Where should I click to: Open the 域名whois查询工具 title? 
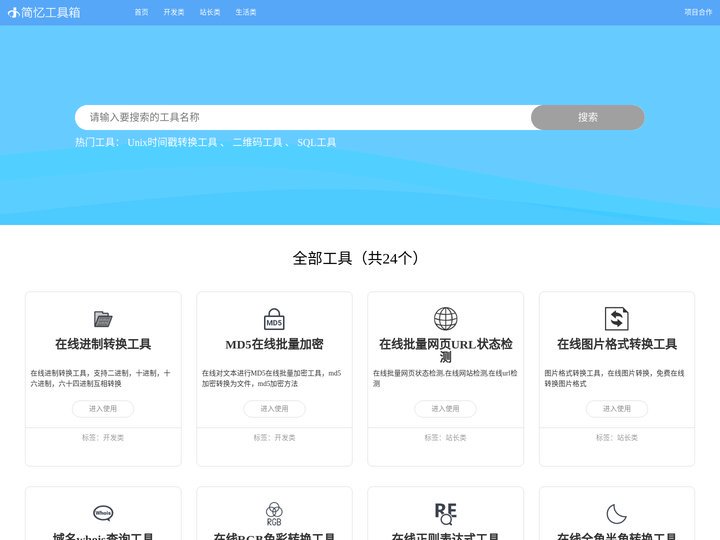[103, 535]
